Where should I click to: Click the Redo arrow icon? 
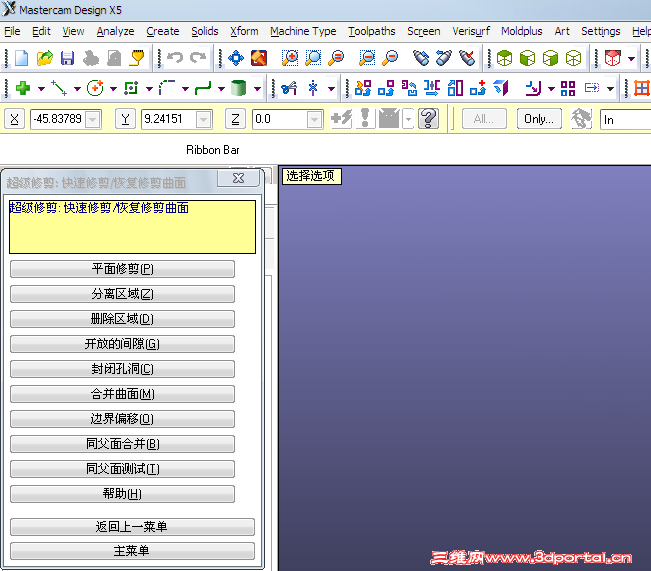pyautogui.click(x=198, y=58)
